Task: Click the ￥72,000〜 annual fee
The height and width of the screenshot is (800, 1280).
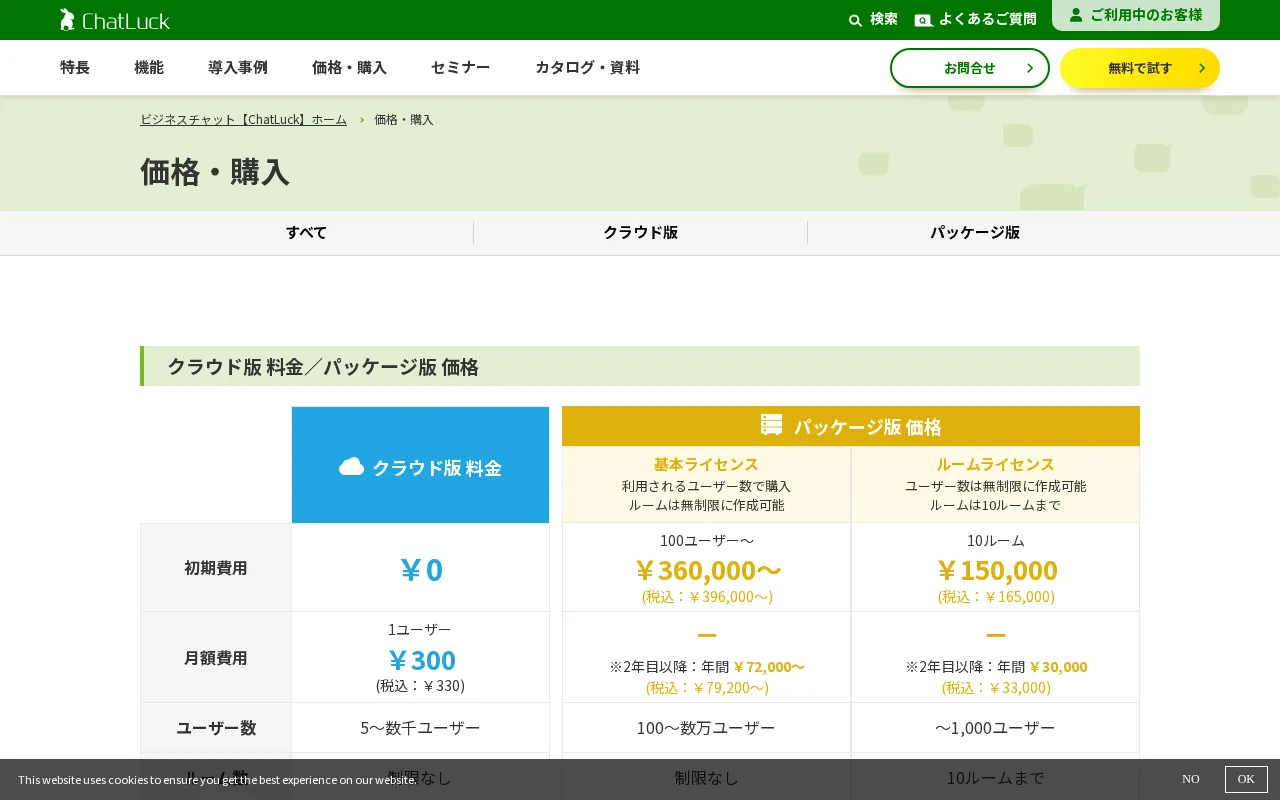Action: (x=769, y=667)
